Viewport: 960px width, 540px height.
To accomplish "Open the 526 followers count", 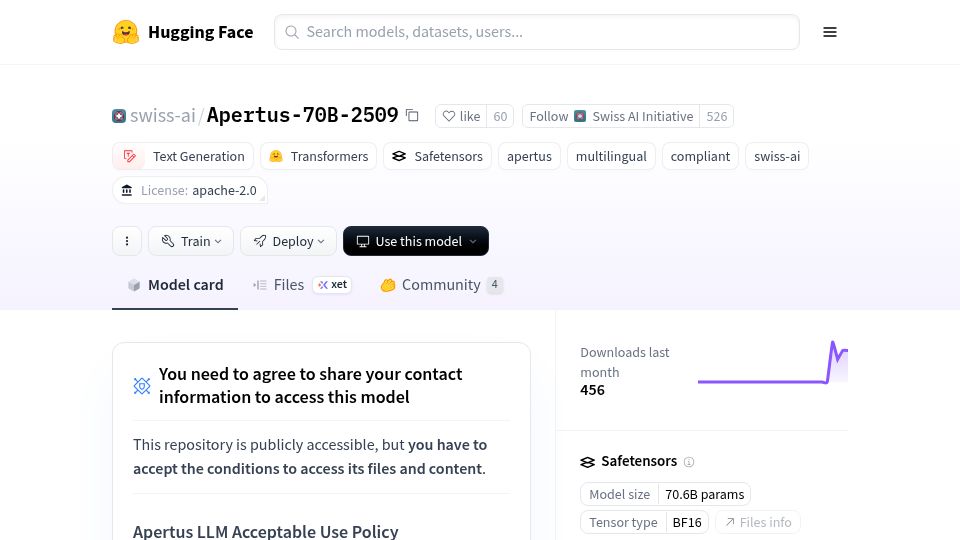I will point(716,116).
